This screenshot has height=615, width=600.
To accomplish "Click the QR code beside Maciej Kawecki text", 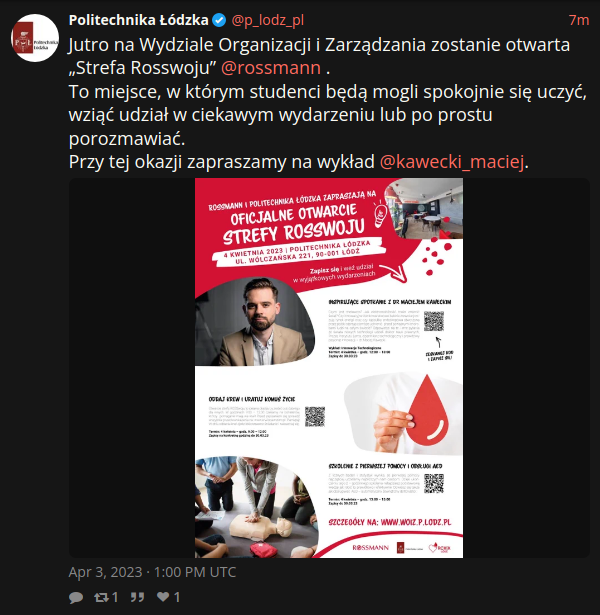I will pos(434,321).
